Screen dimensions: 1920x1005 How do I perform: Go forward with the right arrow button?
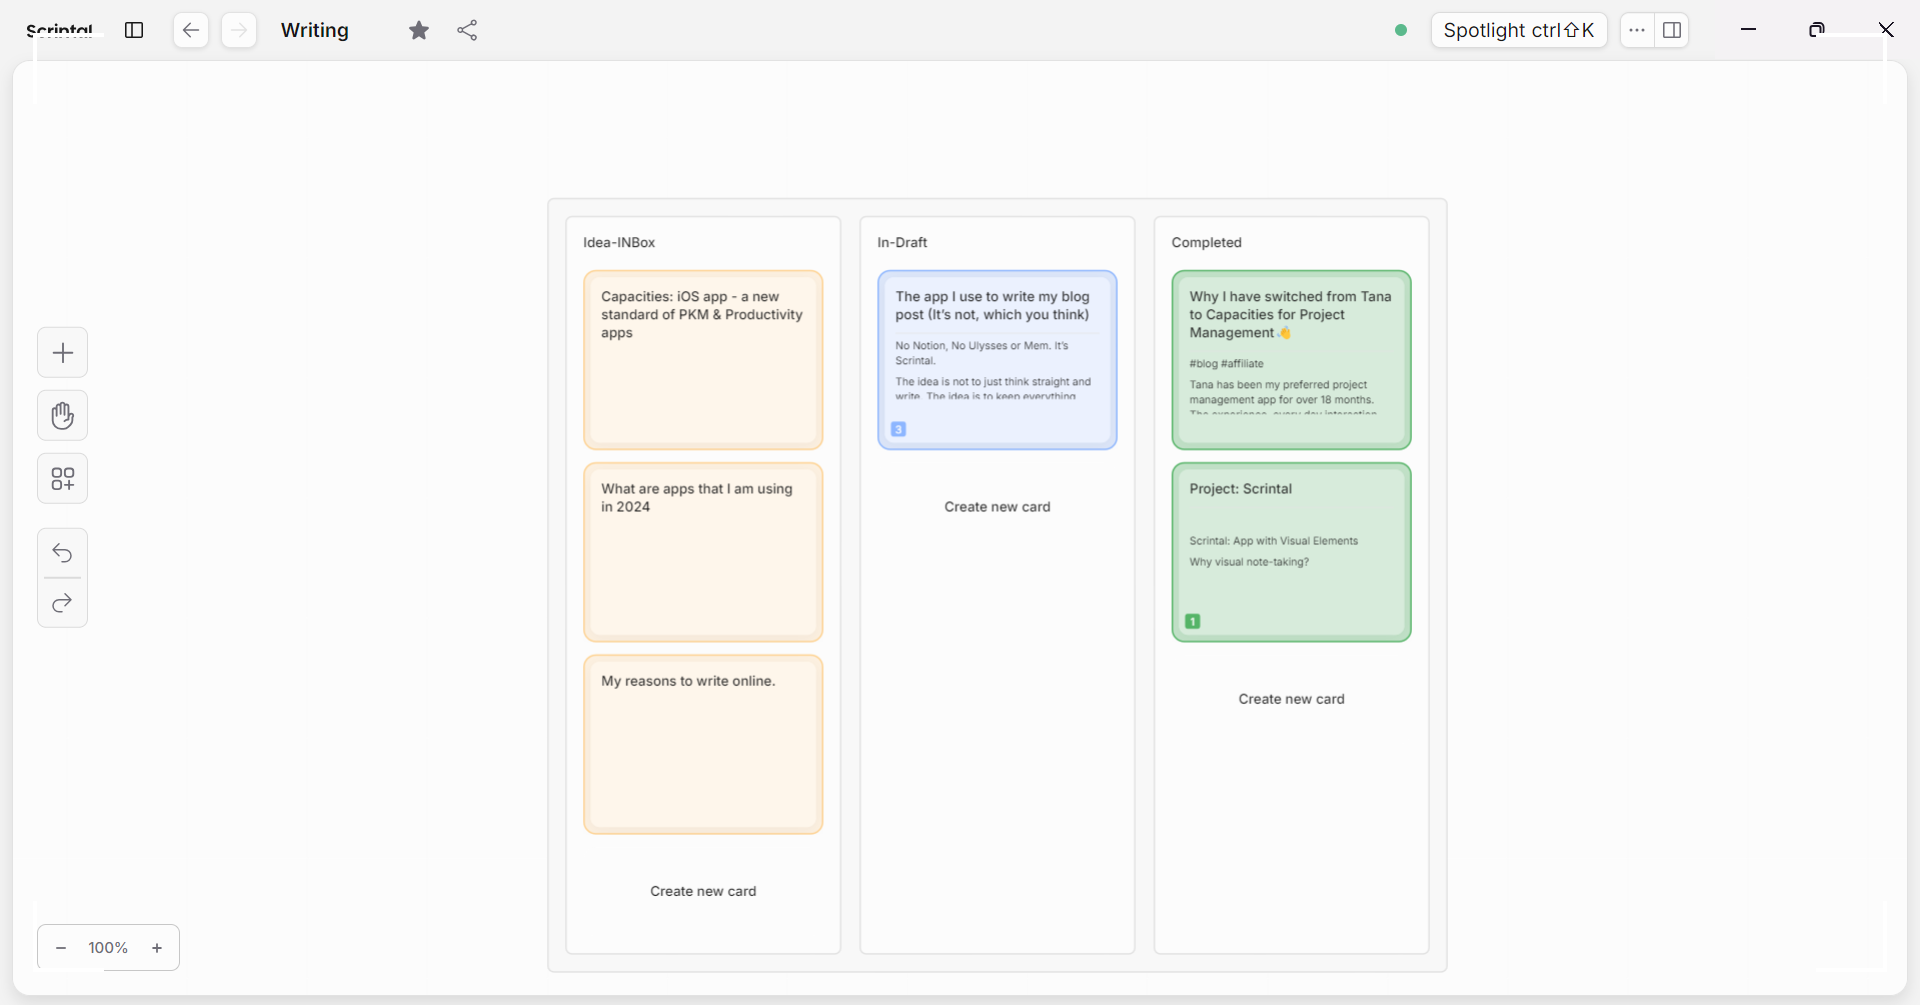(x=239, y=30)
